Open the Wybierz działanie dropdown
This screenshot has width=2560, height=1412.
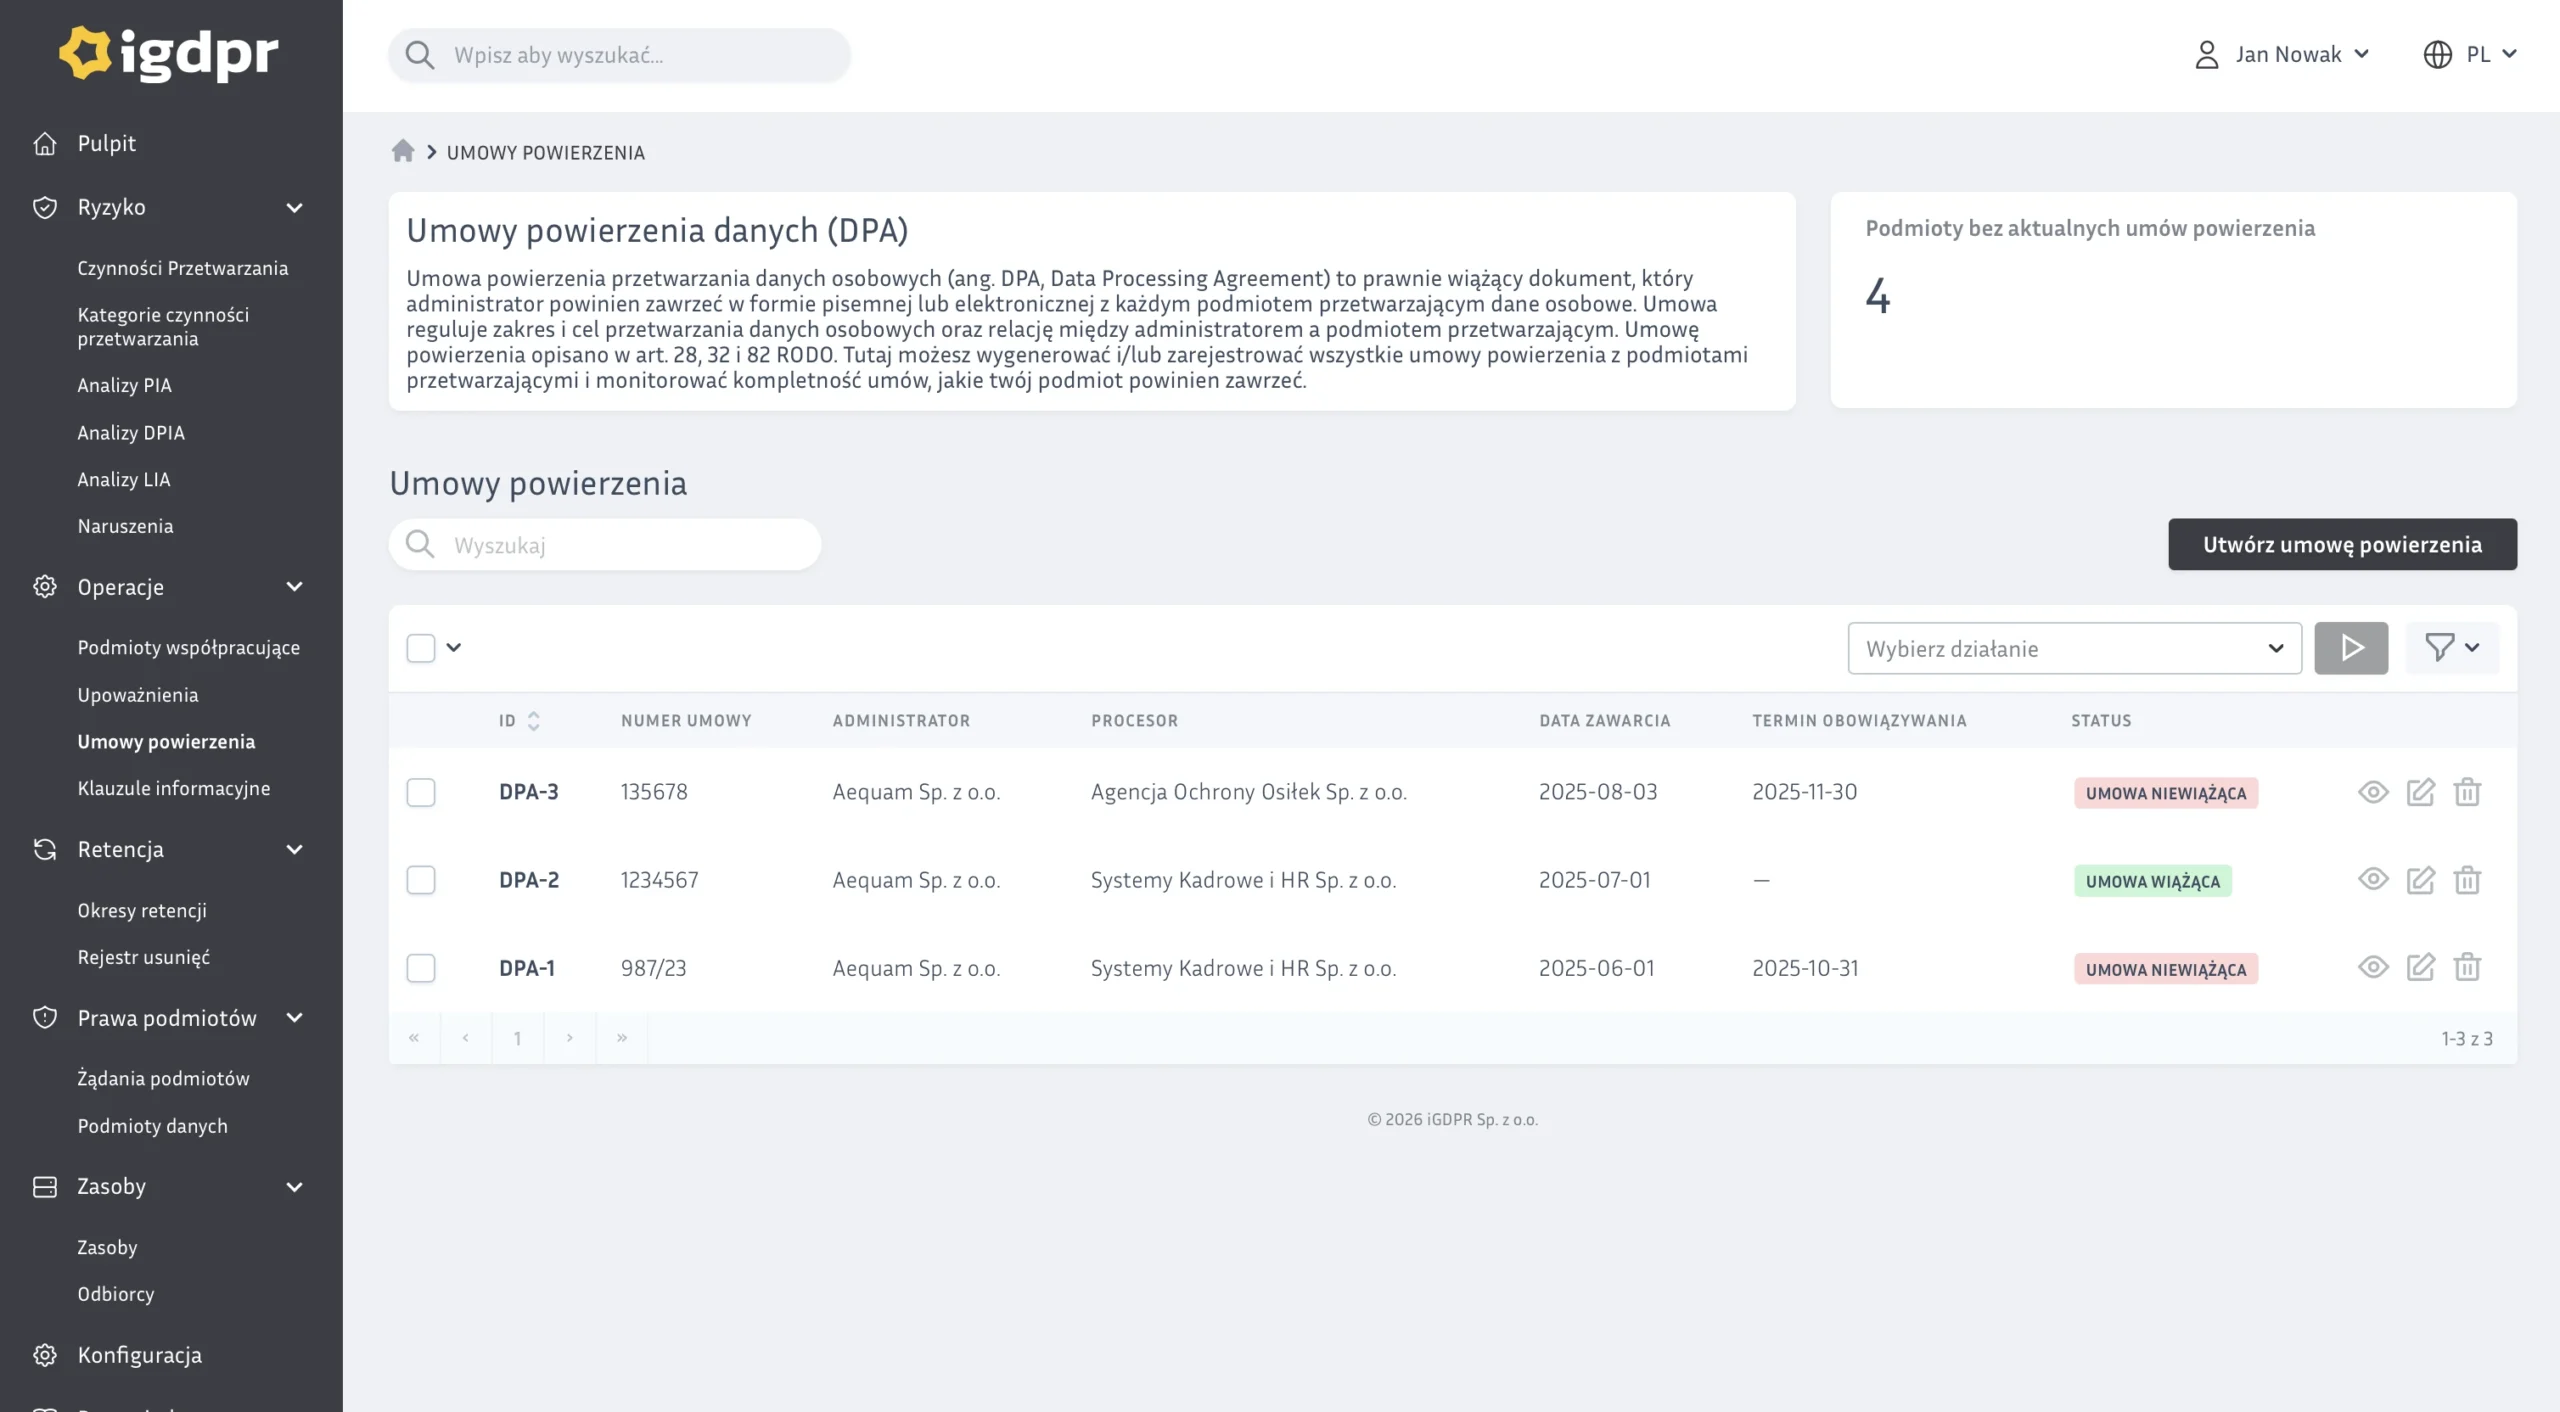(x=2073, y=648)
